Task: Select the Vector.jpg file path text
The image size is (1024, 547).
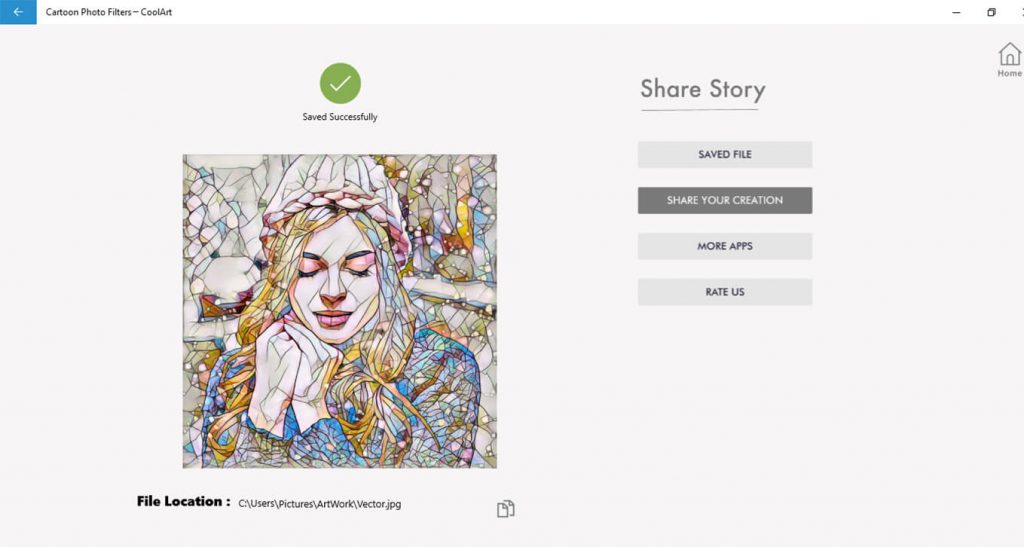Action: 319,503
